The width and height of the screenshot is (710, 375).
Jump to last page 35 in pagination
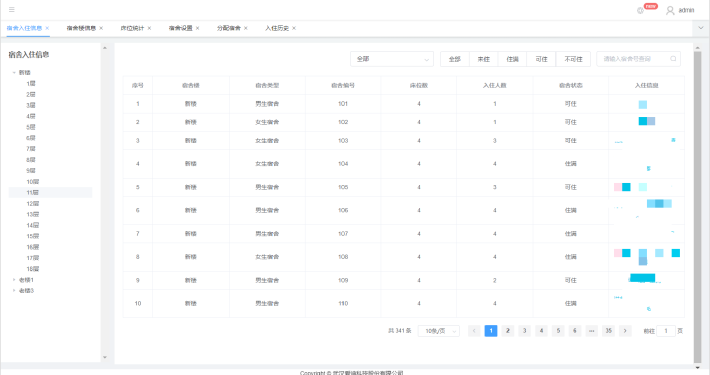[609, 331]
